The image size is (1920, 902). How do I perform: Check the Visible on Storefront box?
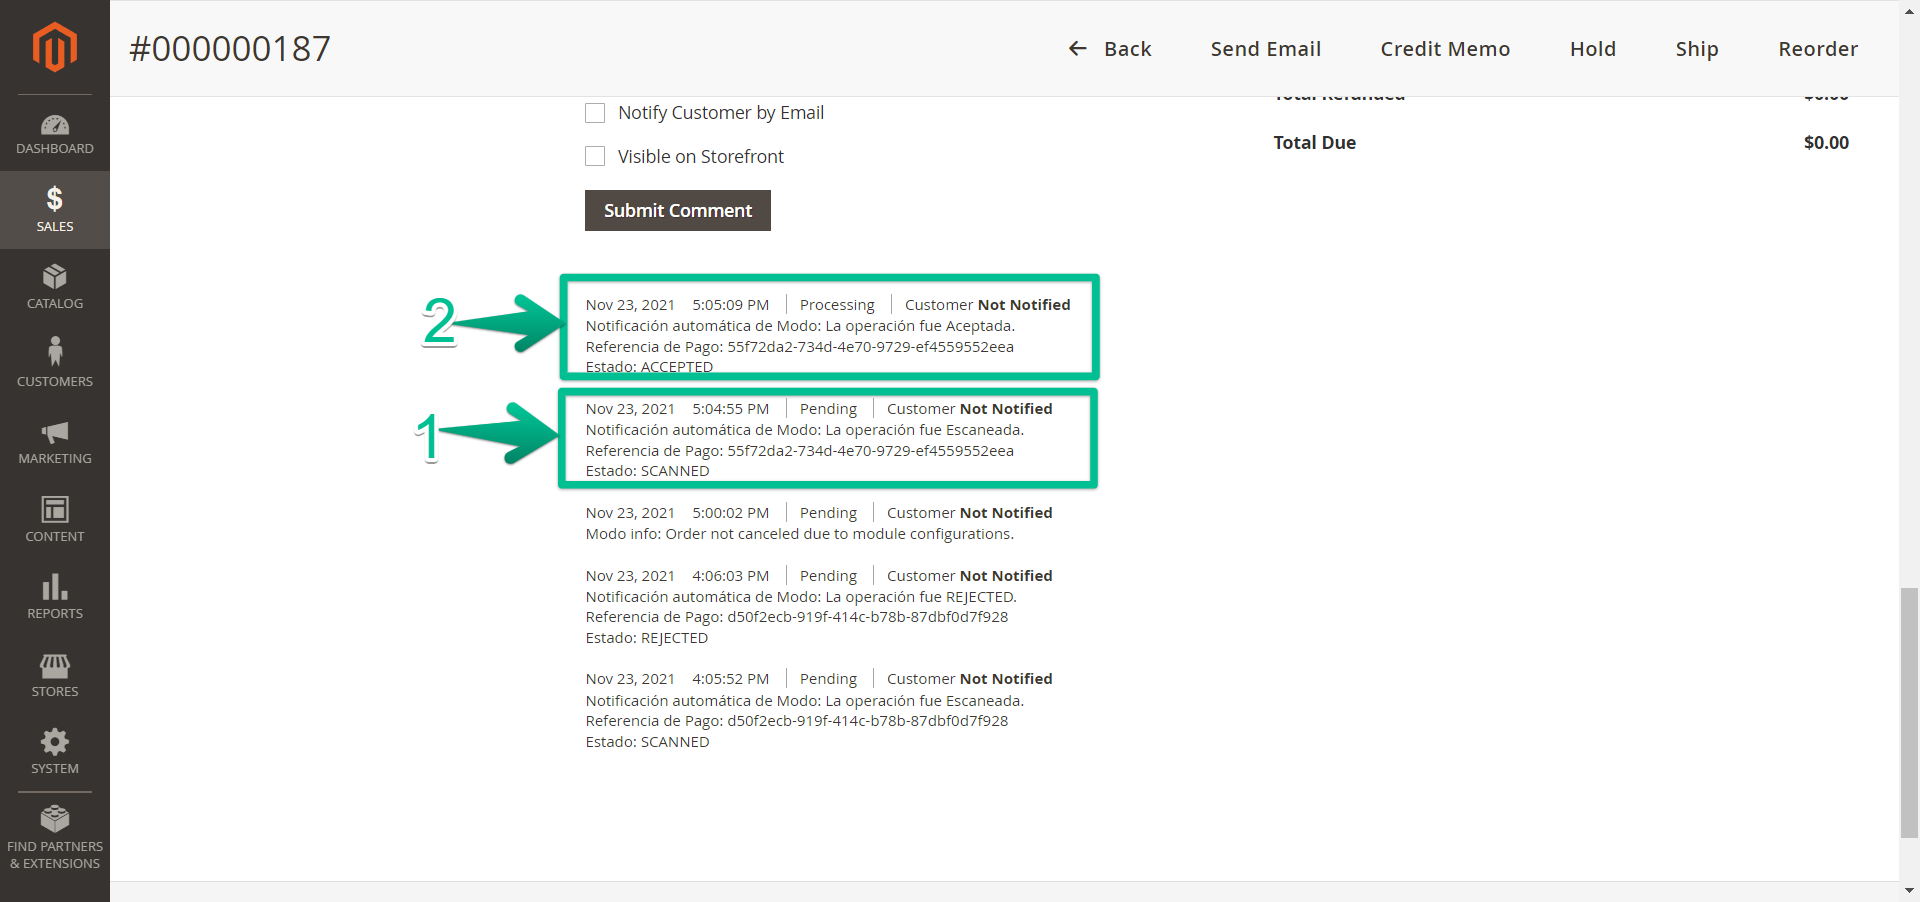tap(595, 157)
